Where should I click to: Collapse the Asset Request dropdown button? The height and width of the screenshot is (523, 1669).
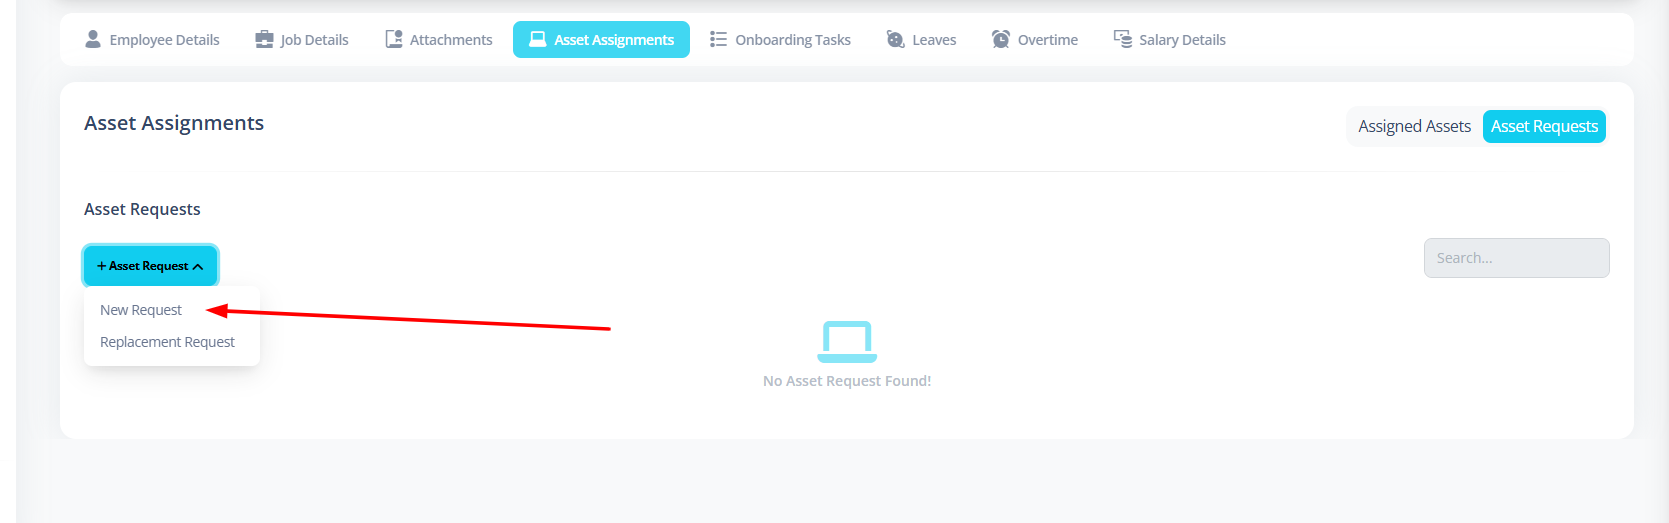point(150,266)
